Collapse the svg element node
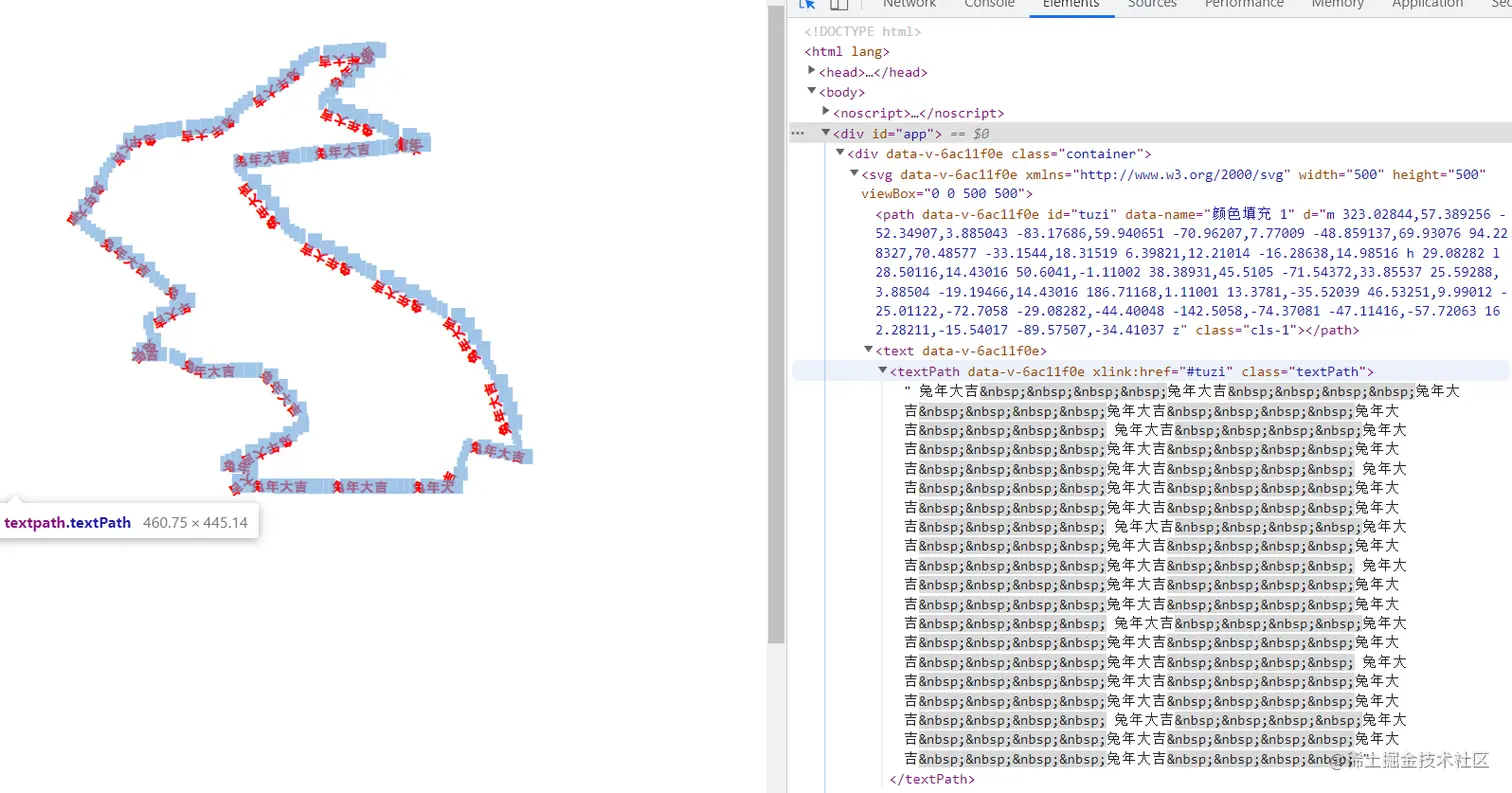The width and height of the screenshot is (1512, 793). tap(854, 174)
